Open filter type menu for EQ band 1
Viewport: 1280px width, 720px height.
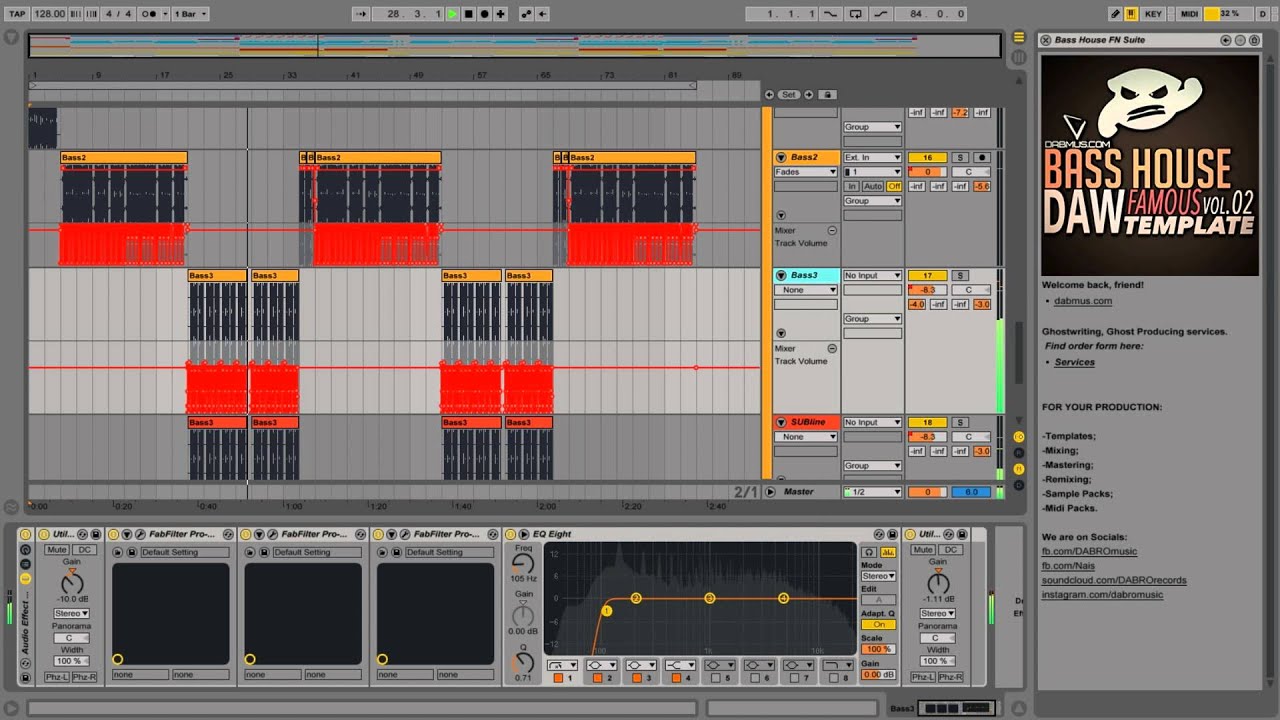tap(560, 664)
